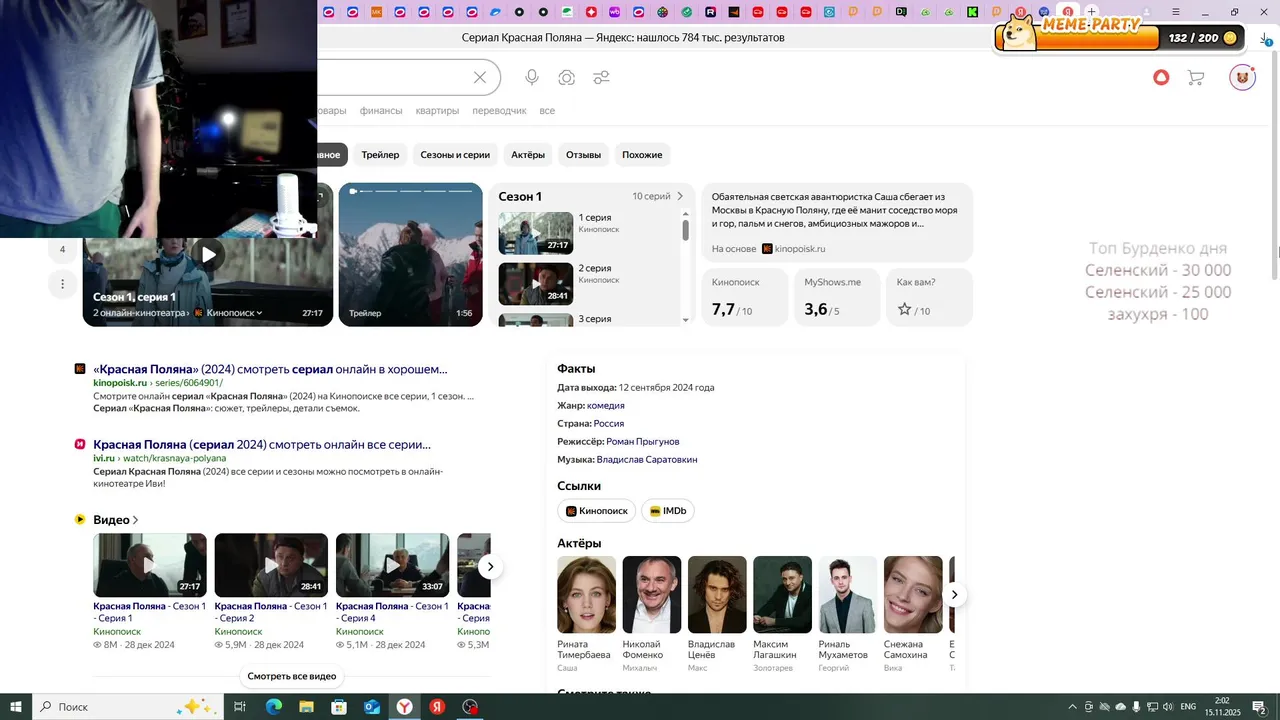The height and width of the screenshot is (720, 1280).
Task: Open the Трейлер video thumbnail 1:56
Action: (411, 254)
